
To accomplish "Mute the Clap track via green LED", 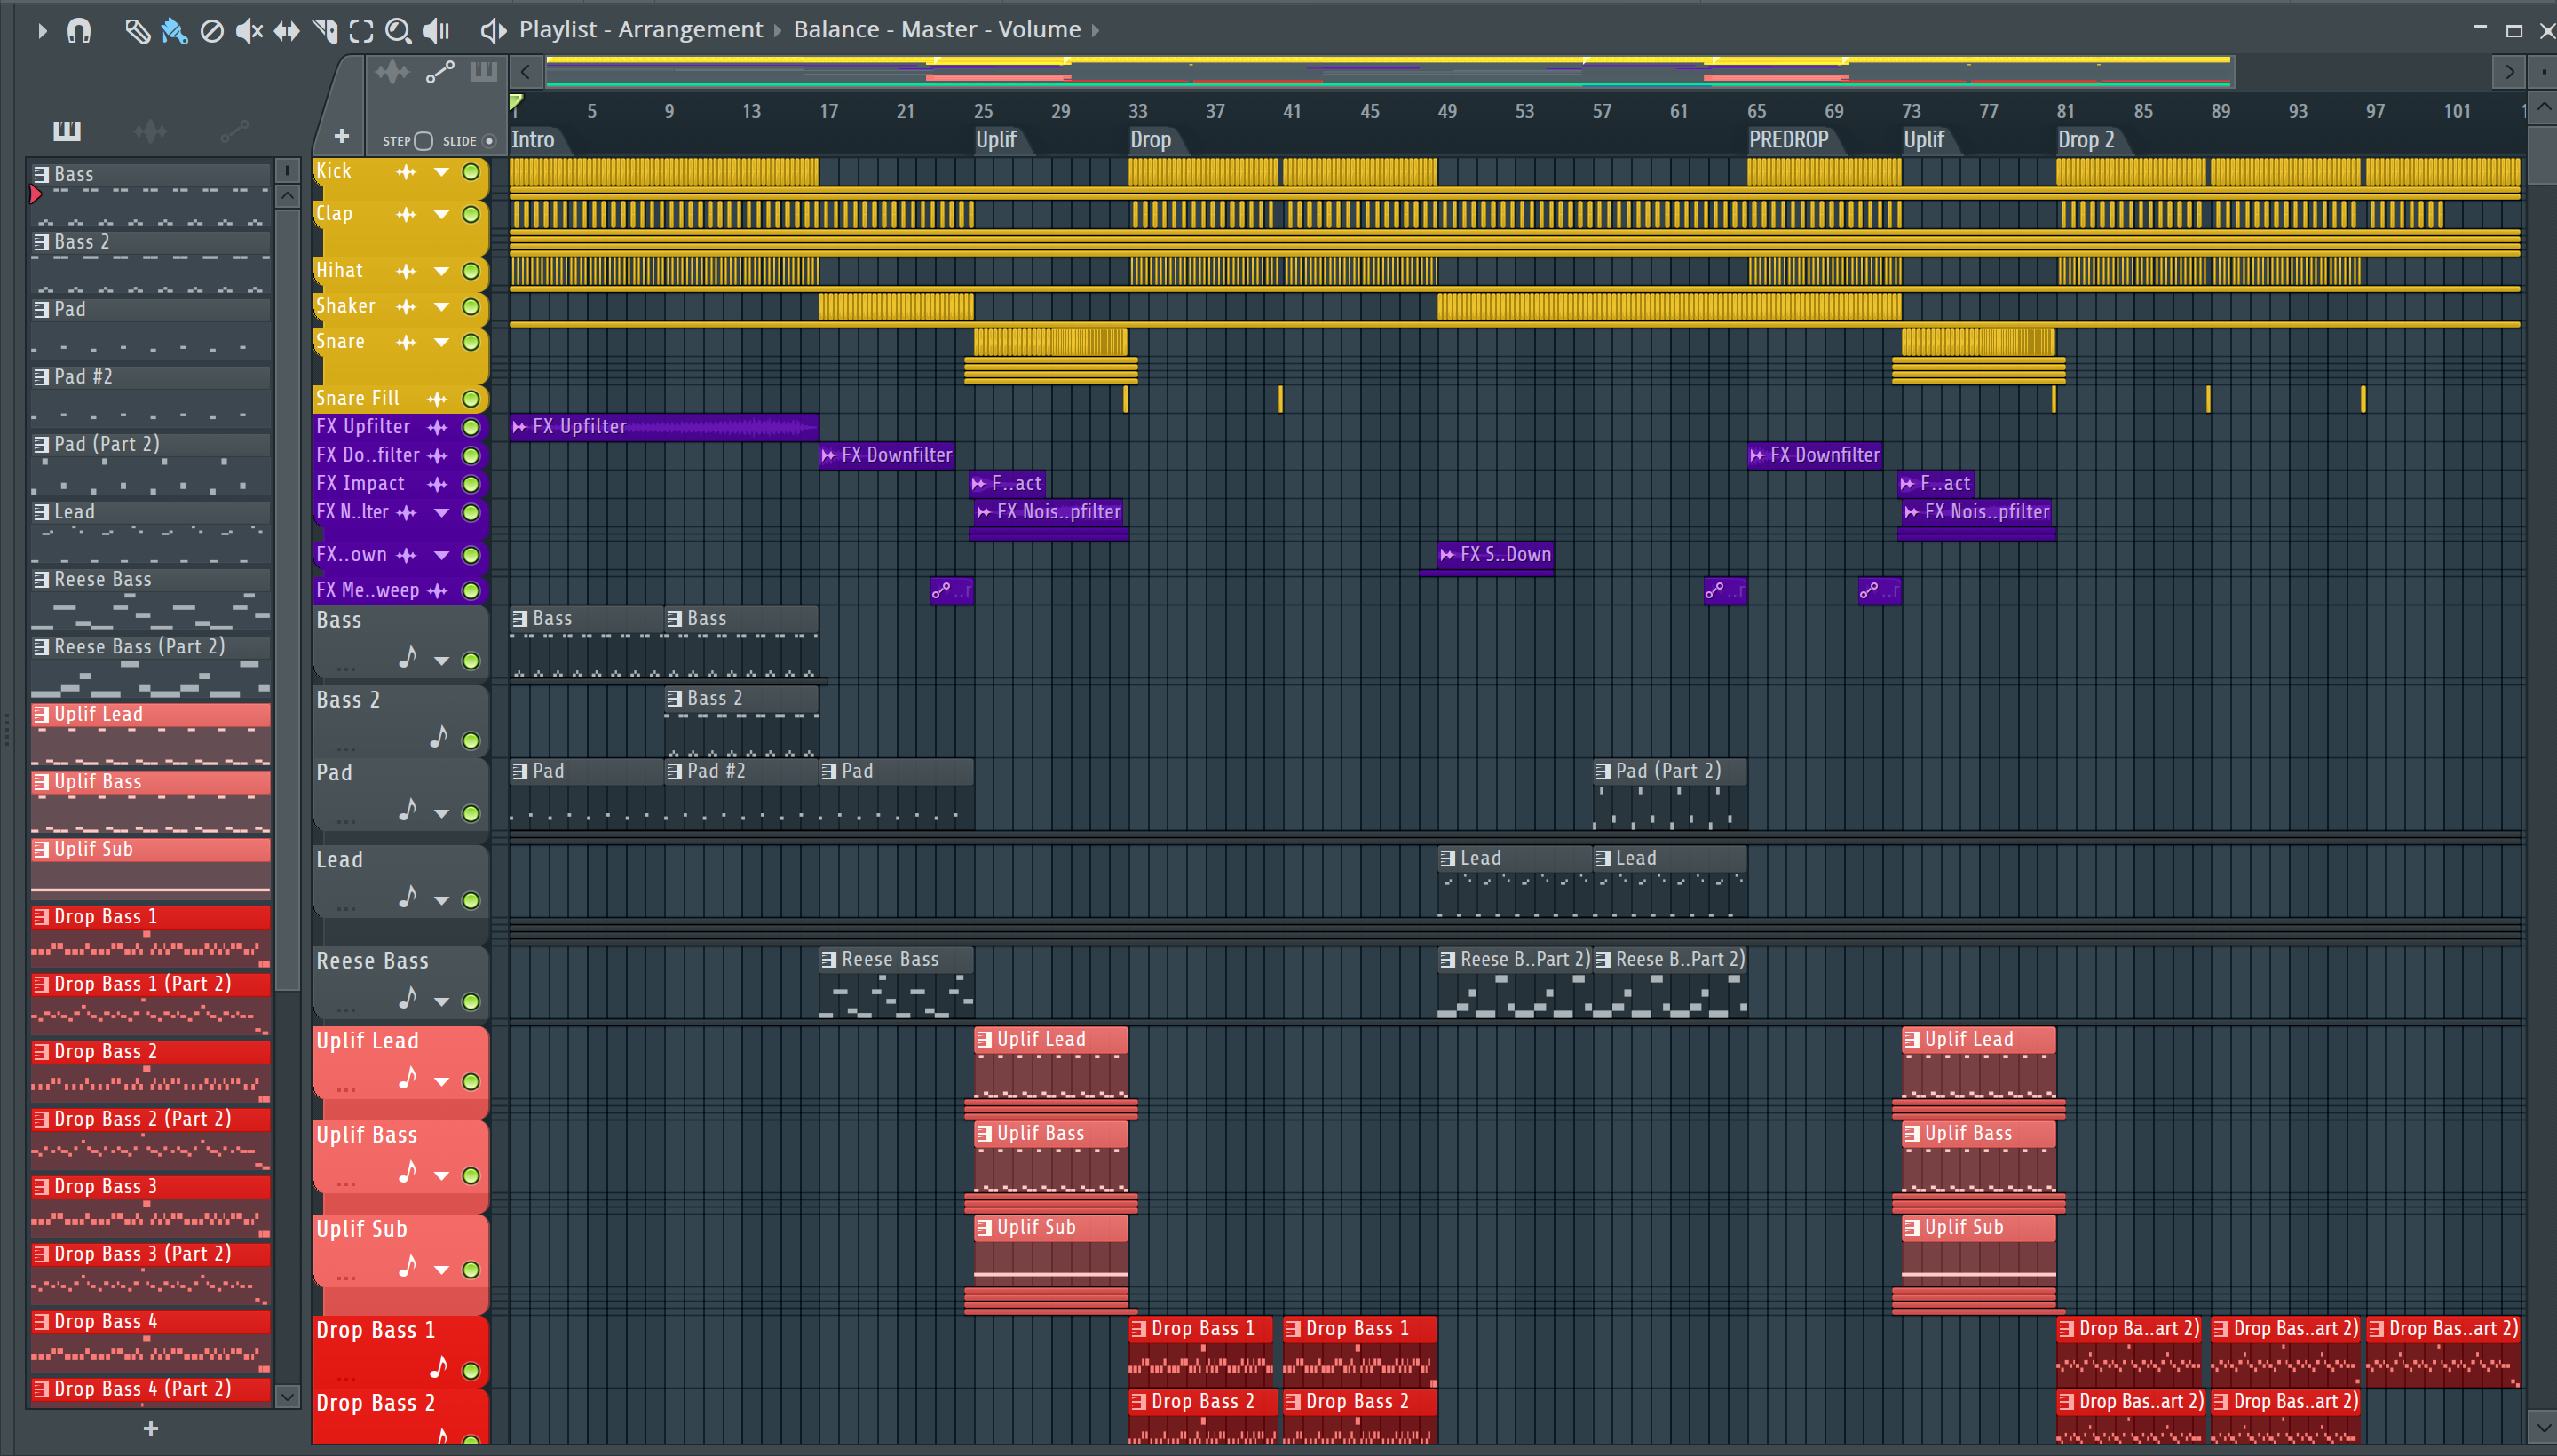I will click(470, 214).
